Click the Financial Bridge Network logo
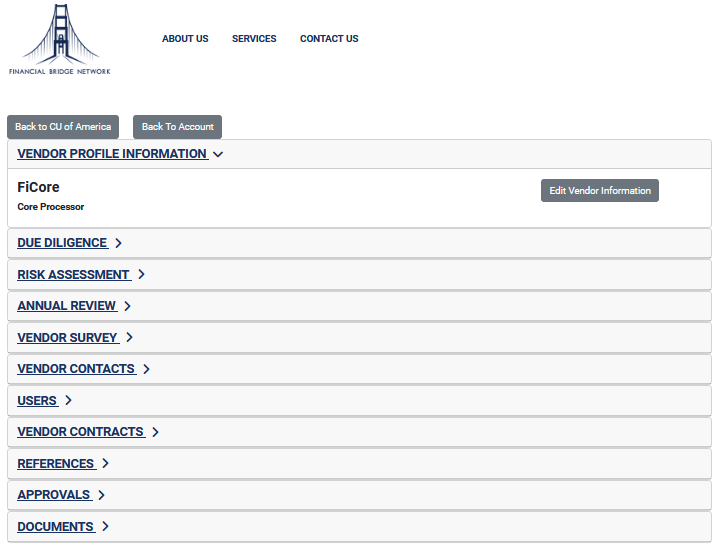Image resolution: width=717 pixels, height=544 pixels. pos(59,39)
